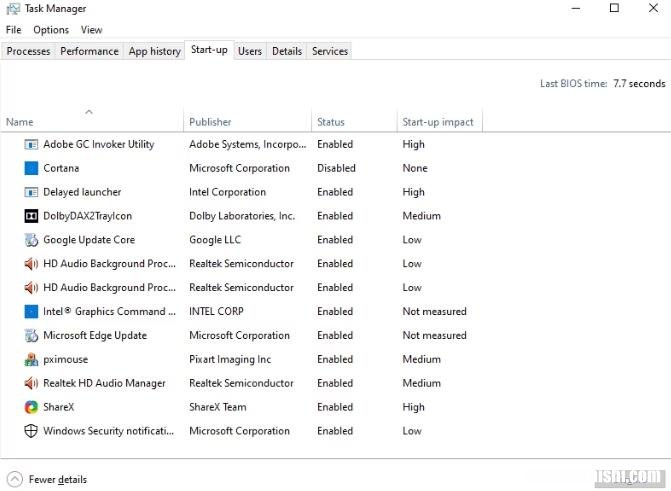Screen dimensions: 671x491
Task: Click the Intel Graphics Command icon
Action: click(x=31, y=312)
